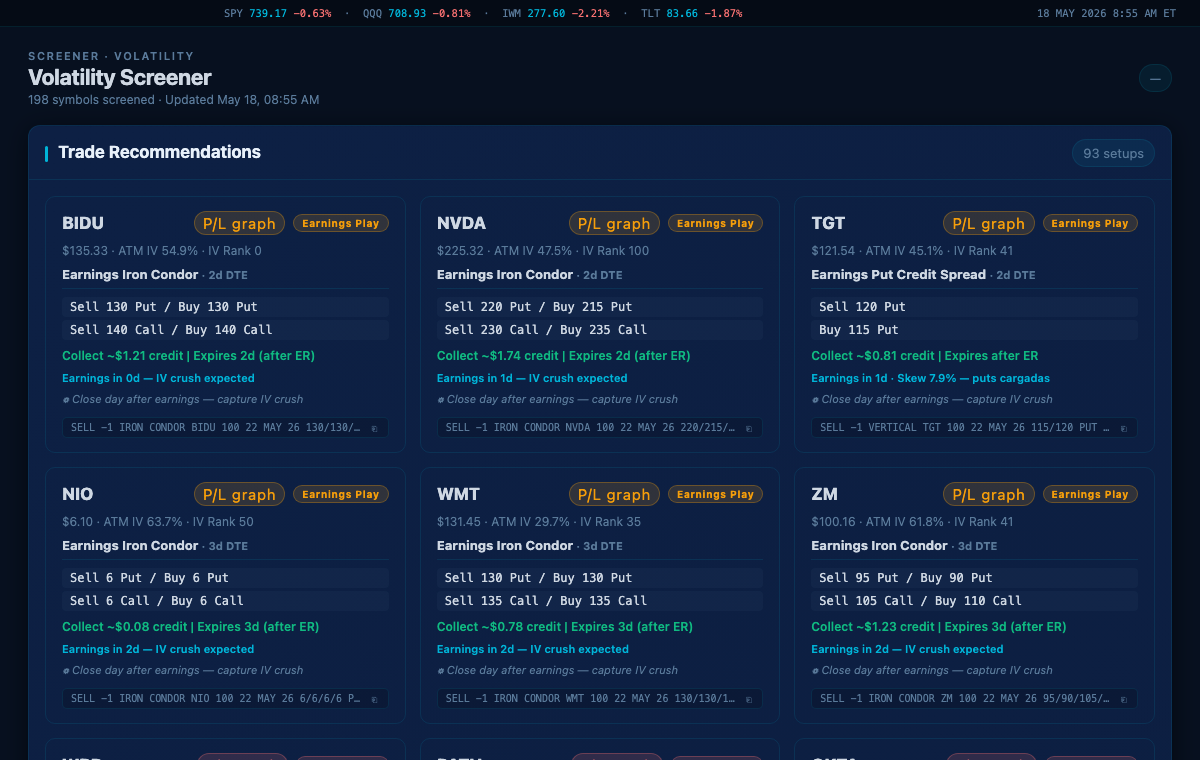Screen dimensions: 1200x760
Task: Select the BIDU order command field
Action: [x=225, y=428]
